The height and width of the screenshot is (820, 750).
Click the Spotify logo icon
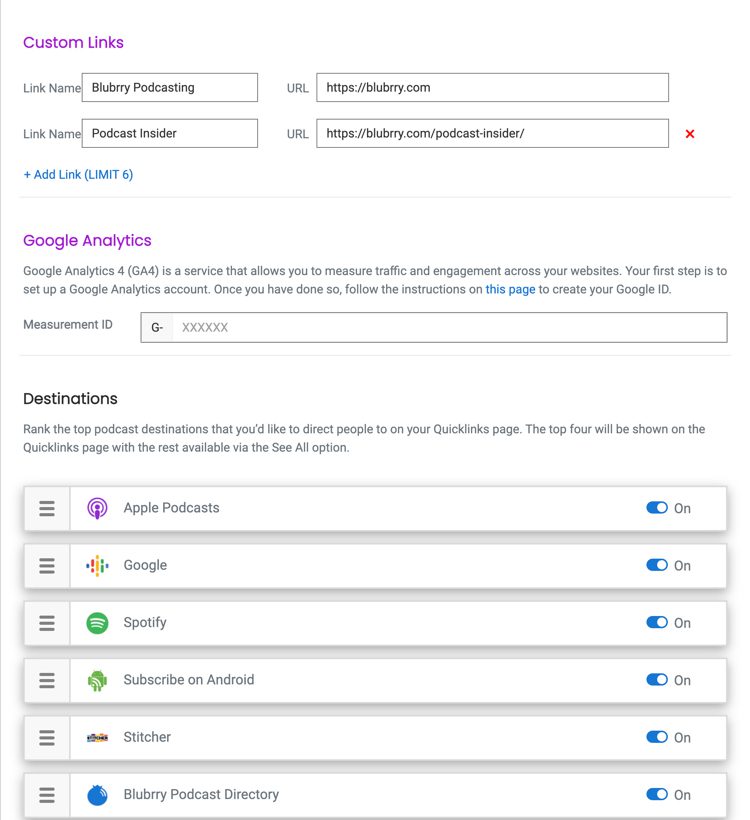pyautogui.click(x=97, y=623)
